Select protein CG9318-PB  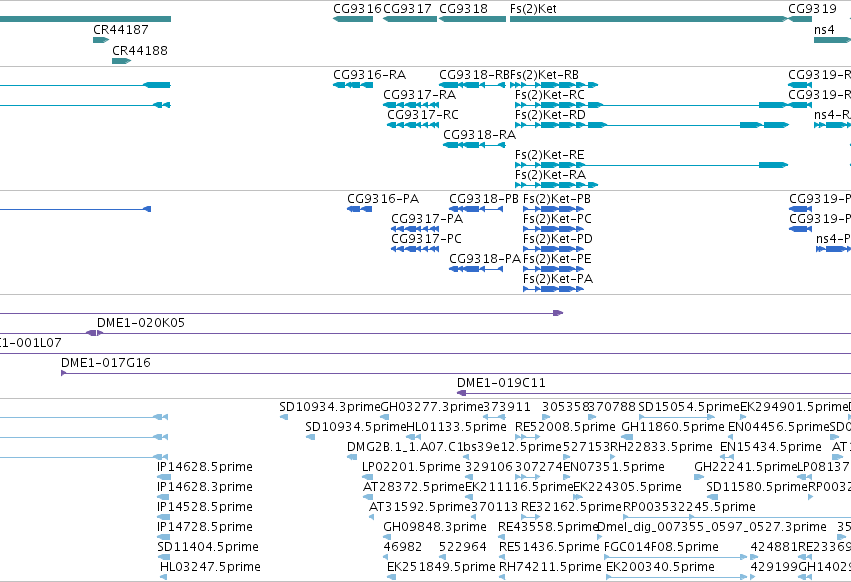coord(476,209)
